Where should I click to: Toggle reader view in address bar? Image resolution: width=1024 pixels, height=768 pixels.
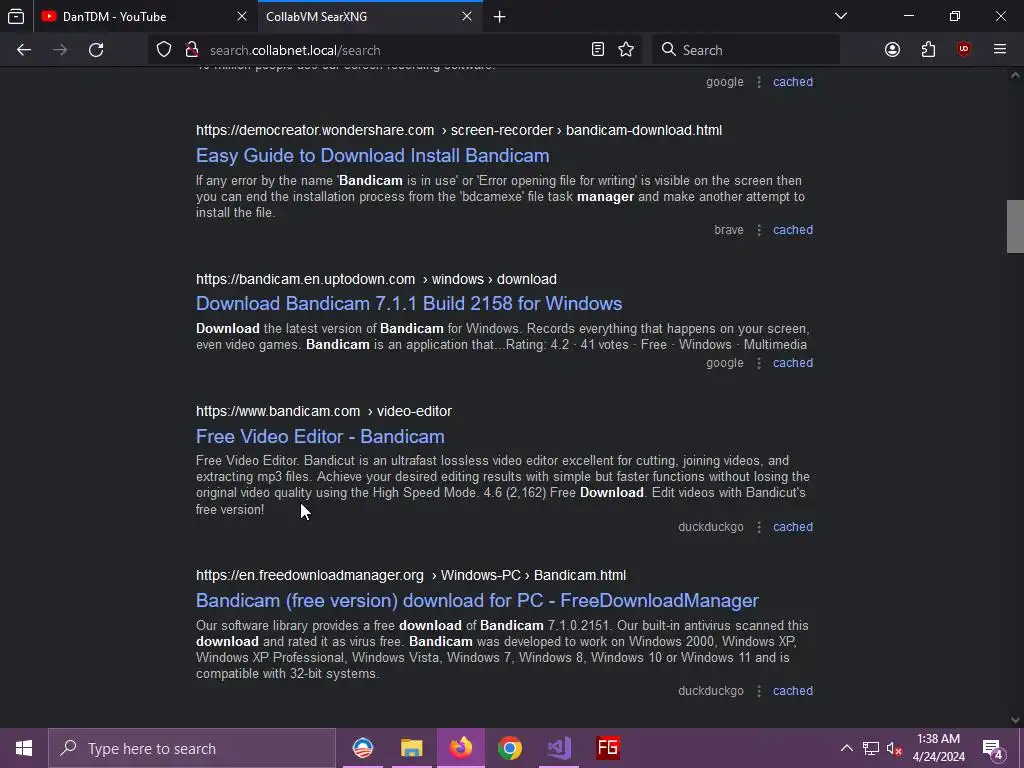[x=598, y=50]
